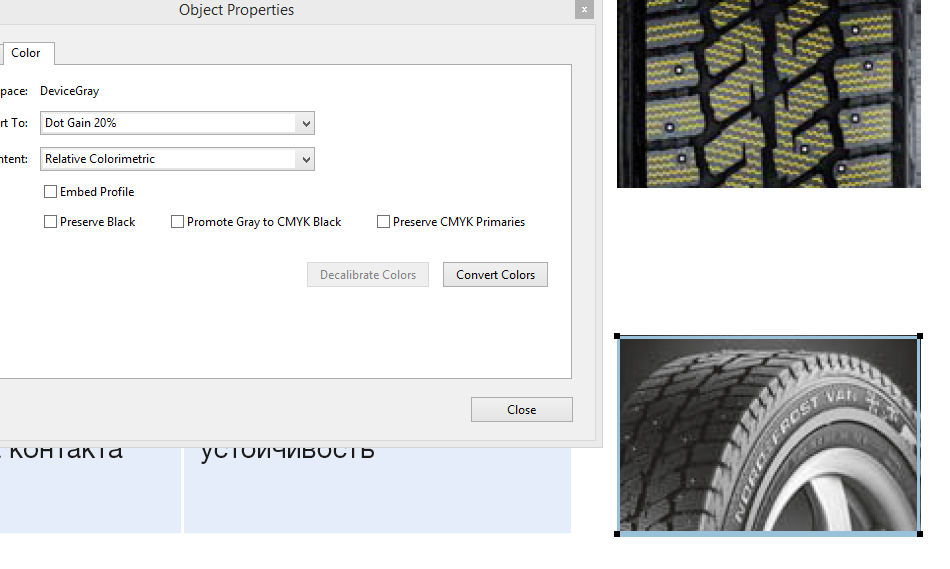Open the Relative Colorimetric intent dropdown
This screenshot has height=569, width=950.
point(178,159)
